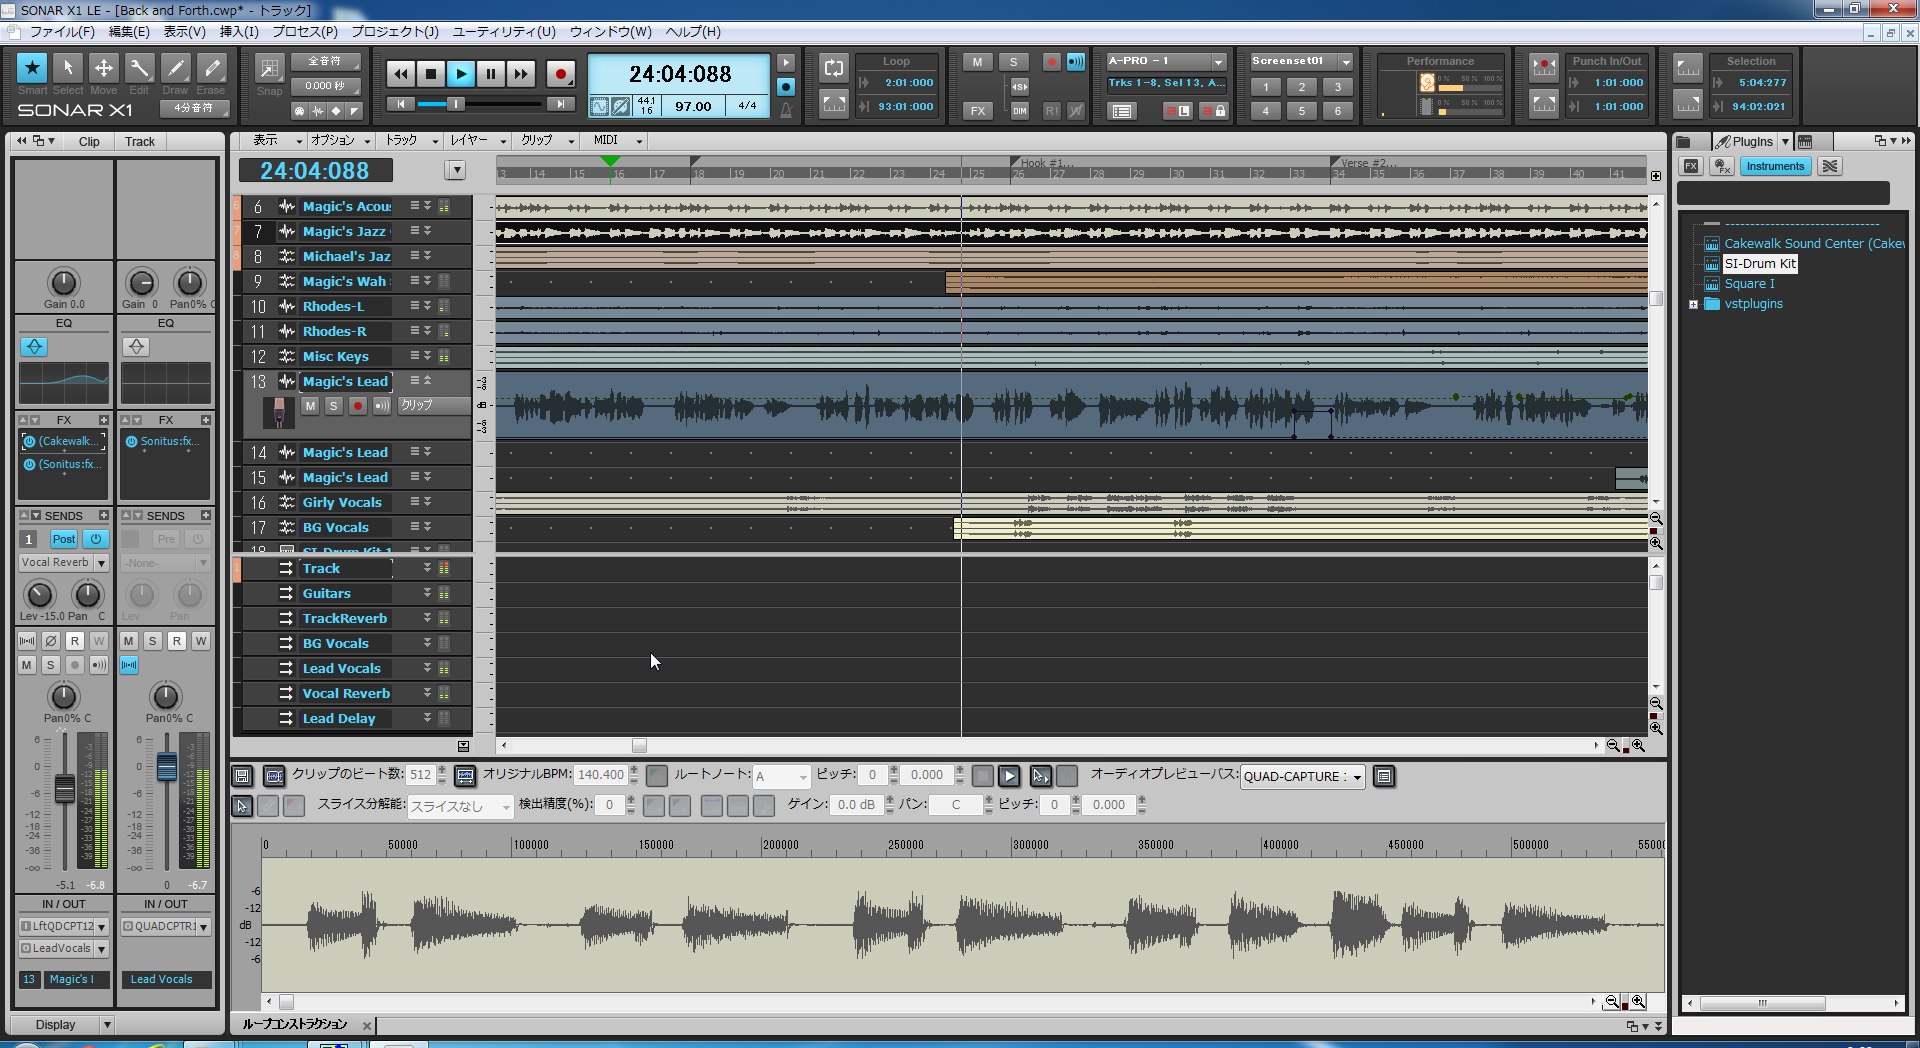Select the Edit tool
Viewport: 1920px width, 1048px height.
click(140, 68)
